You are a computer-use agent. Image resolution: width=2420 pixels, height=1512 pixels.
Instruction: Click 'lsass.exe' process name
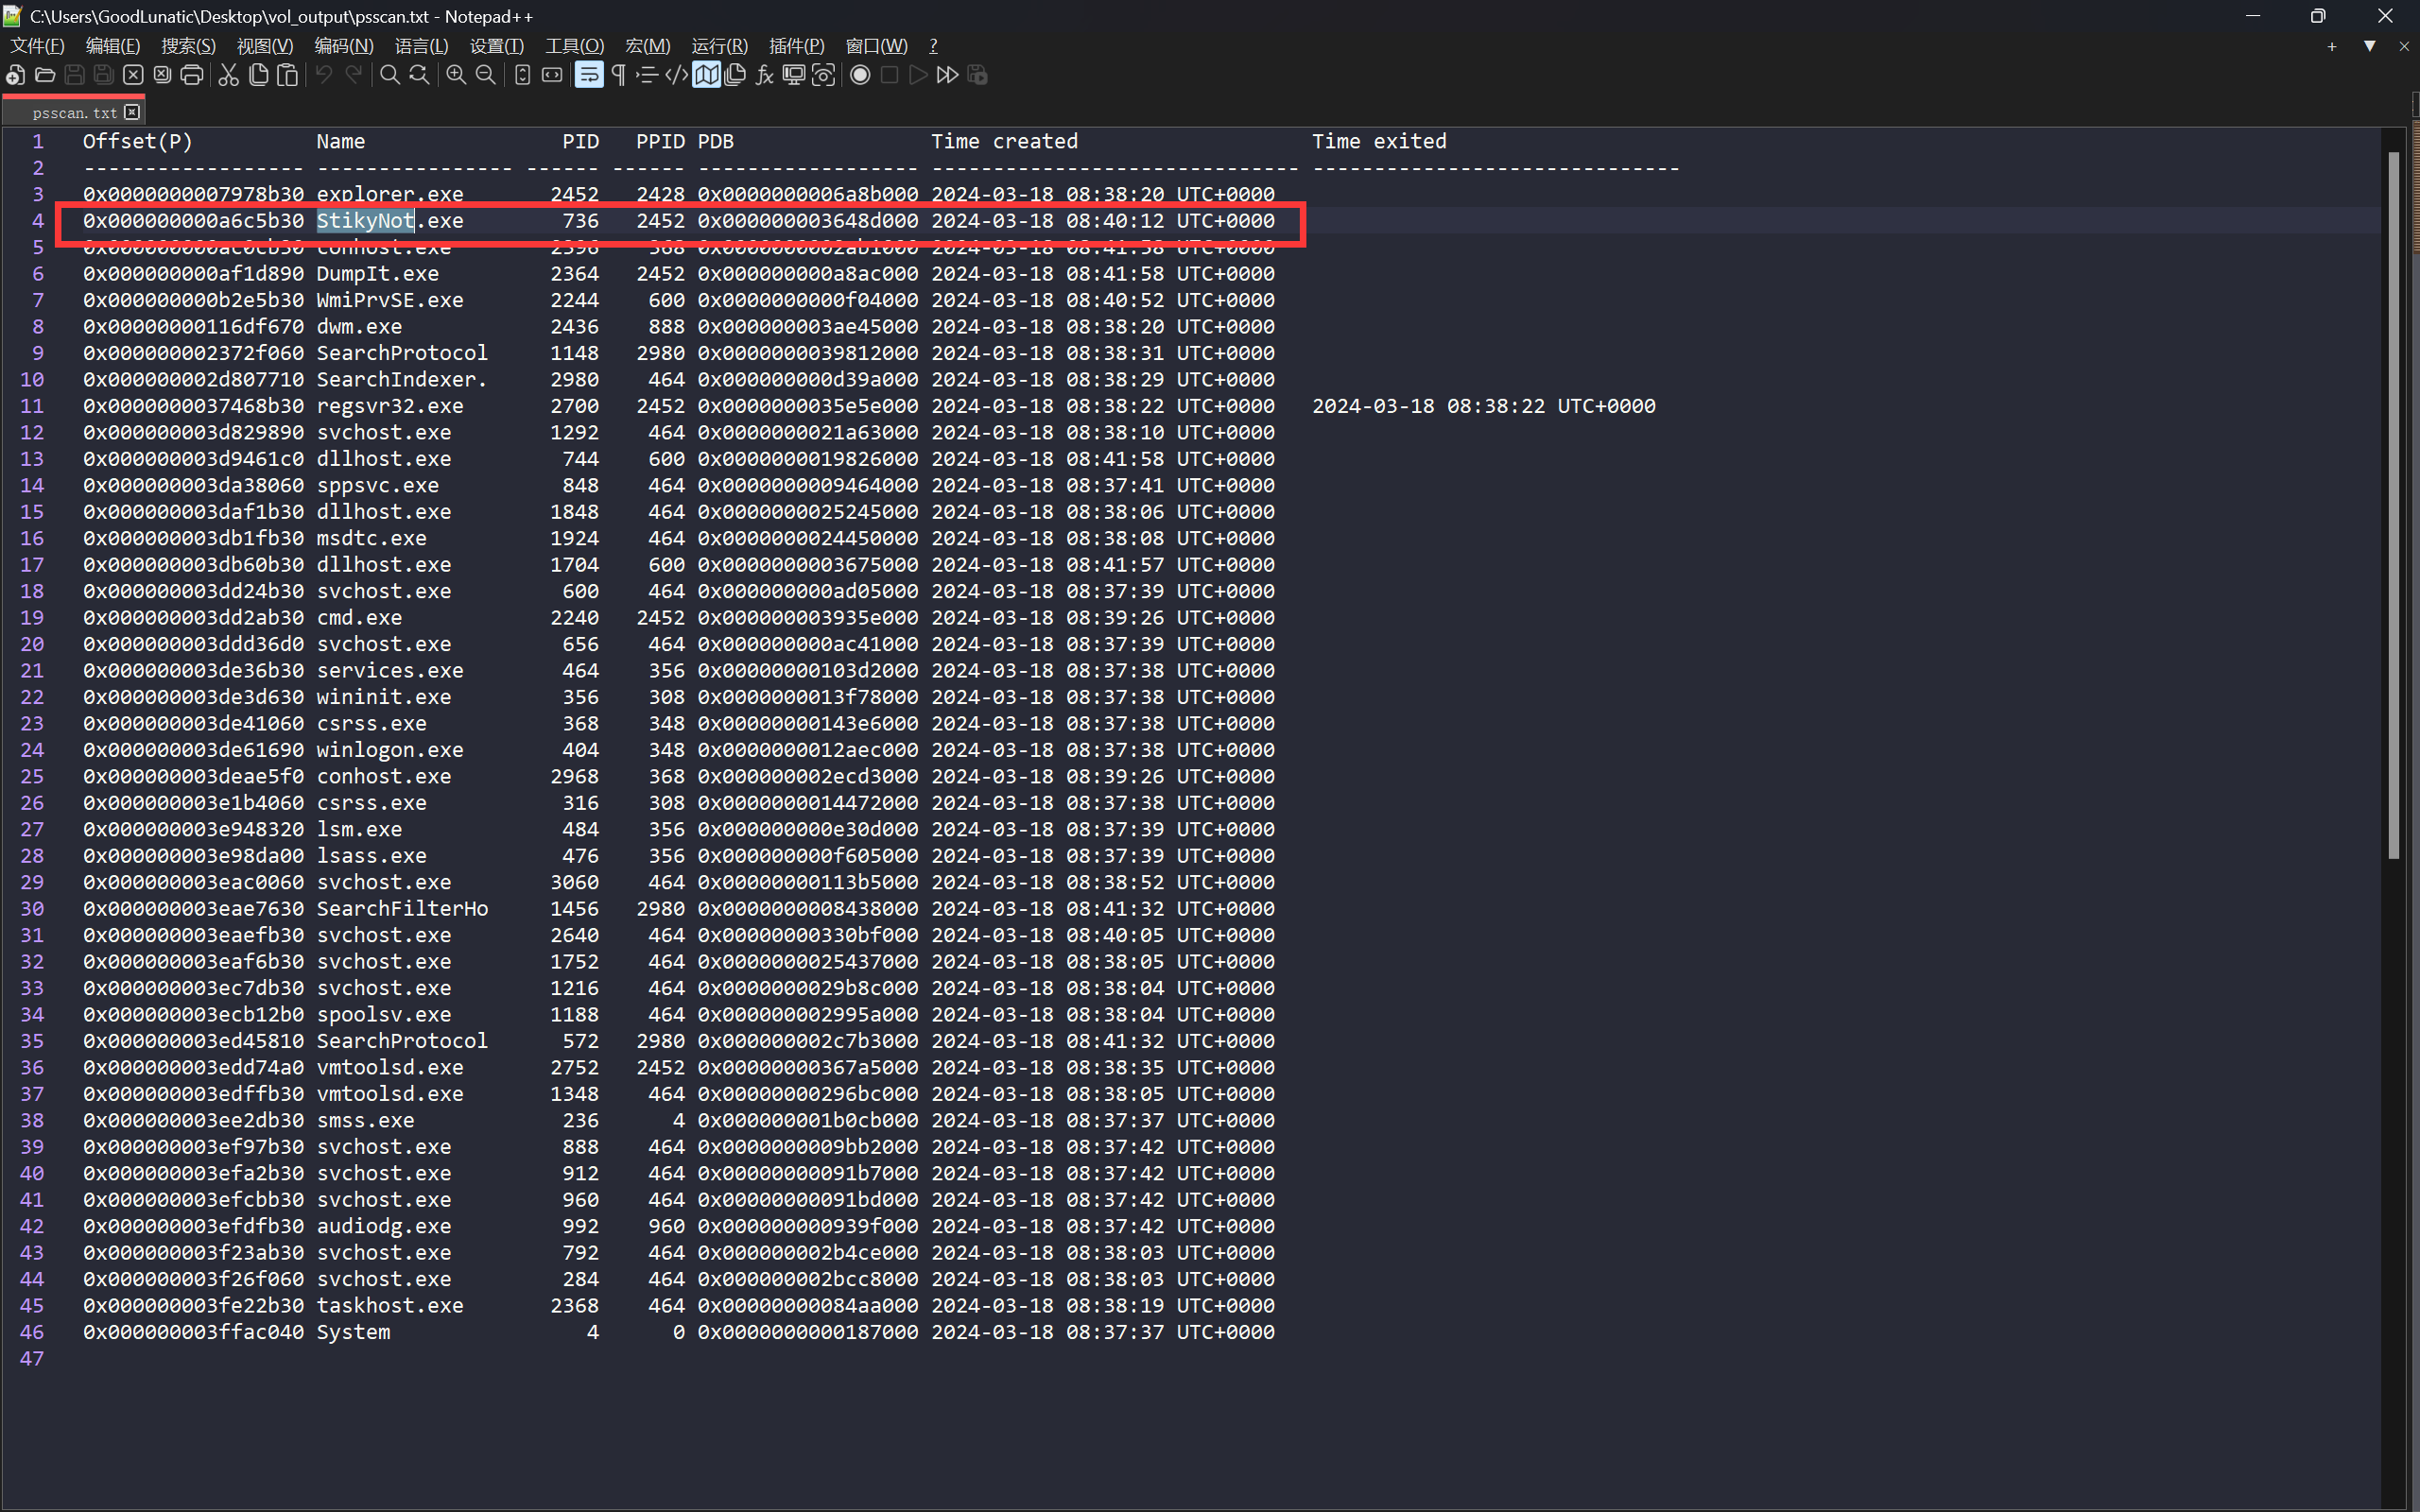click(372, 856)
